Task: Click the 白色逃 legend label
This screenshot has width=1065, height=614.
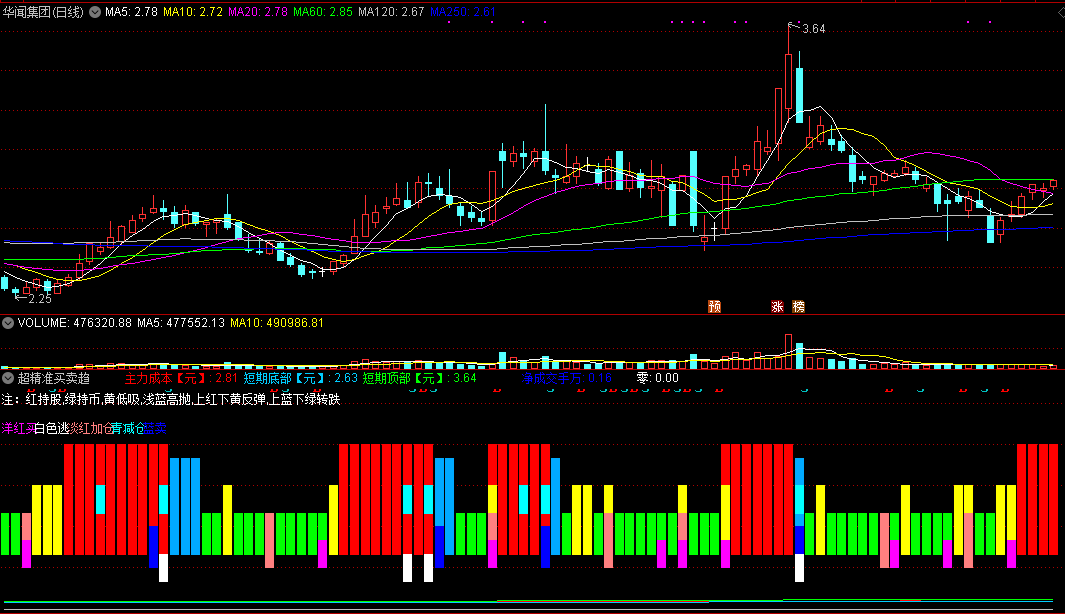Action: click(52, 429)
